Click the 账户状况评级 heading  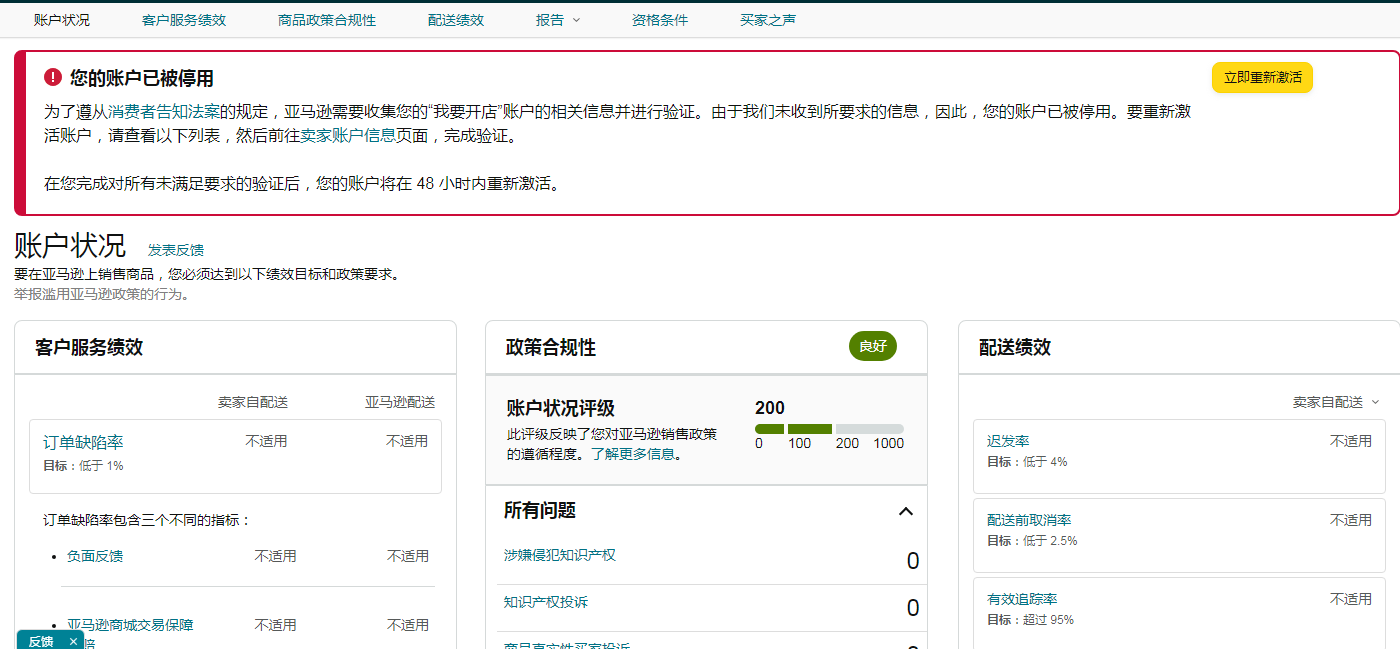click(x=561, y=408)
